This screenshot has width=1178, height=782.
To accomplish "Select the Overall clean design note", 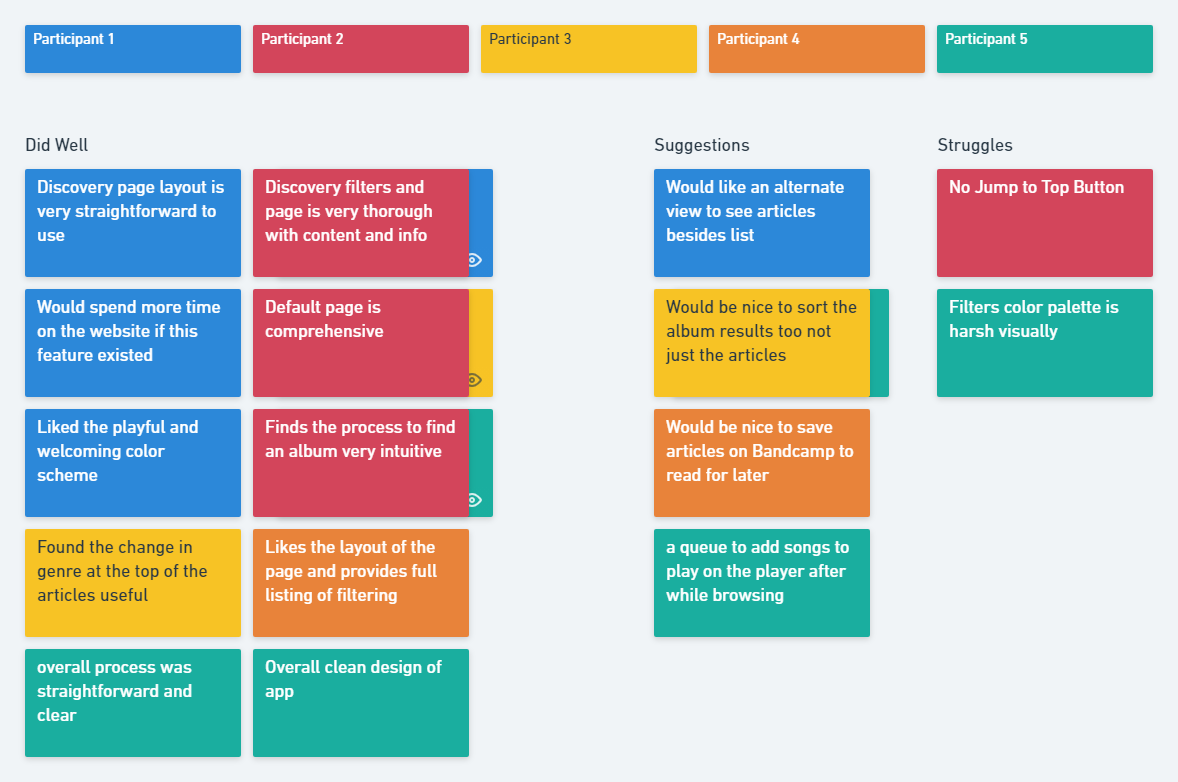I will (361, 703).
